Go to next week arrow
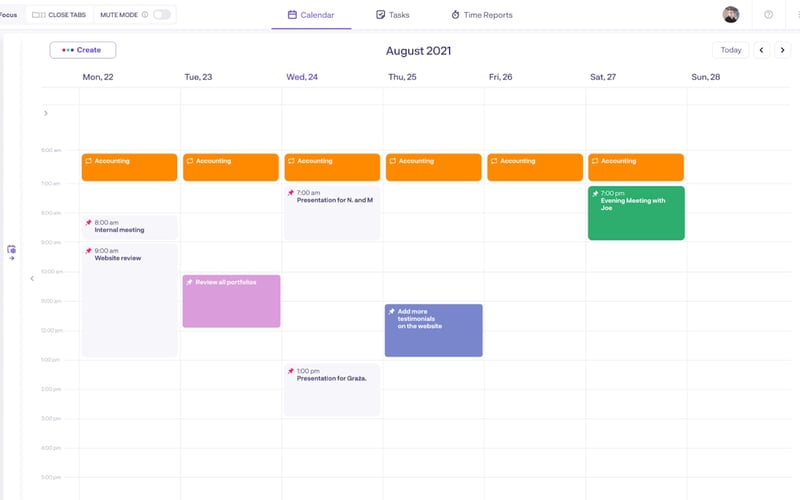This screenshot has height=500, width=800. click(782, 50)
